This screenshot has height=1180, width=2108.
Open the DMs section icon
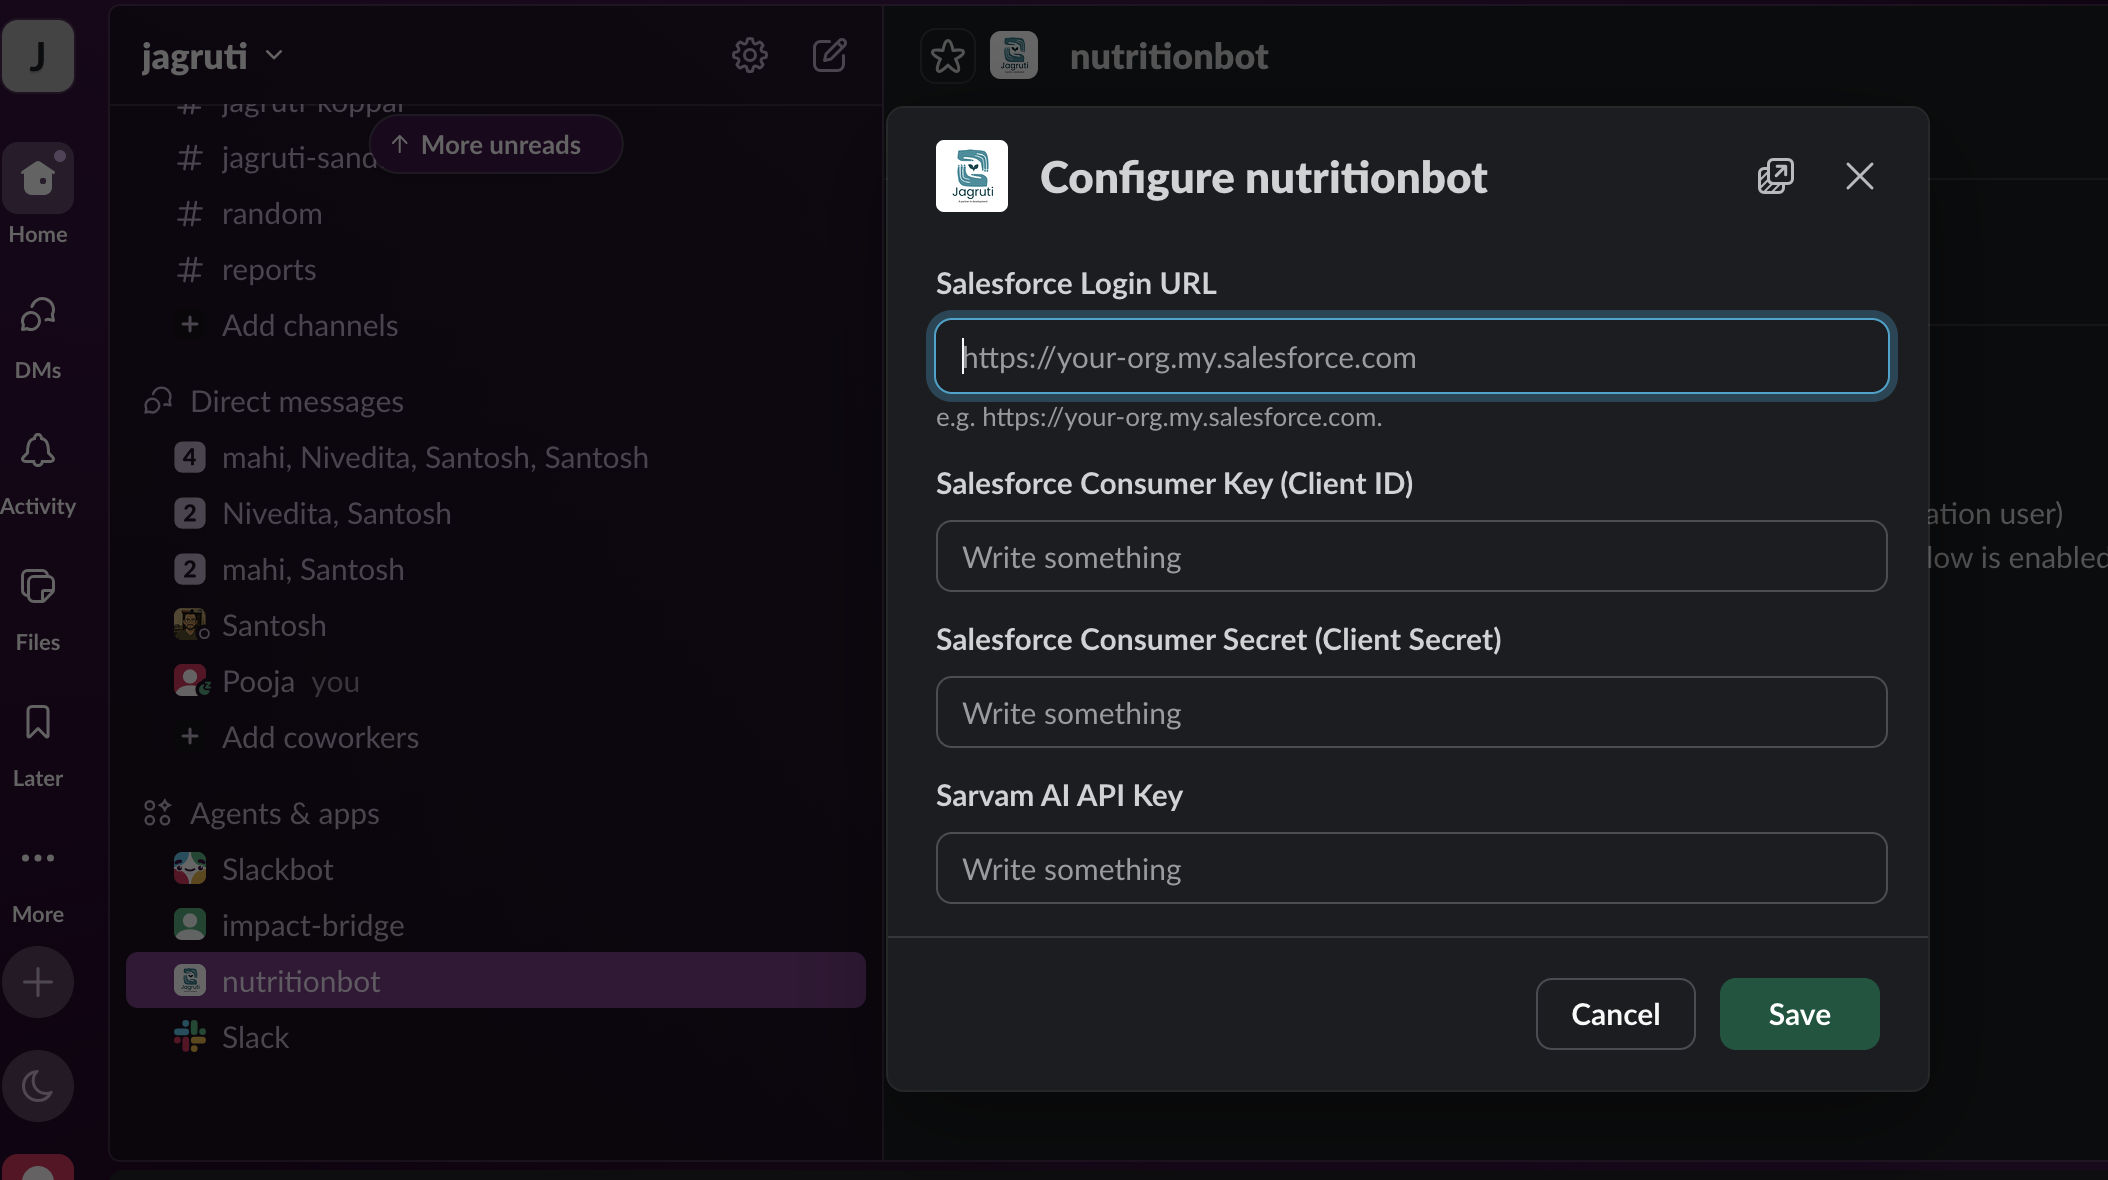(38, 316)
